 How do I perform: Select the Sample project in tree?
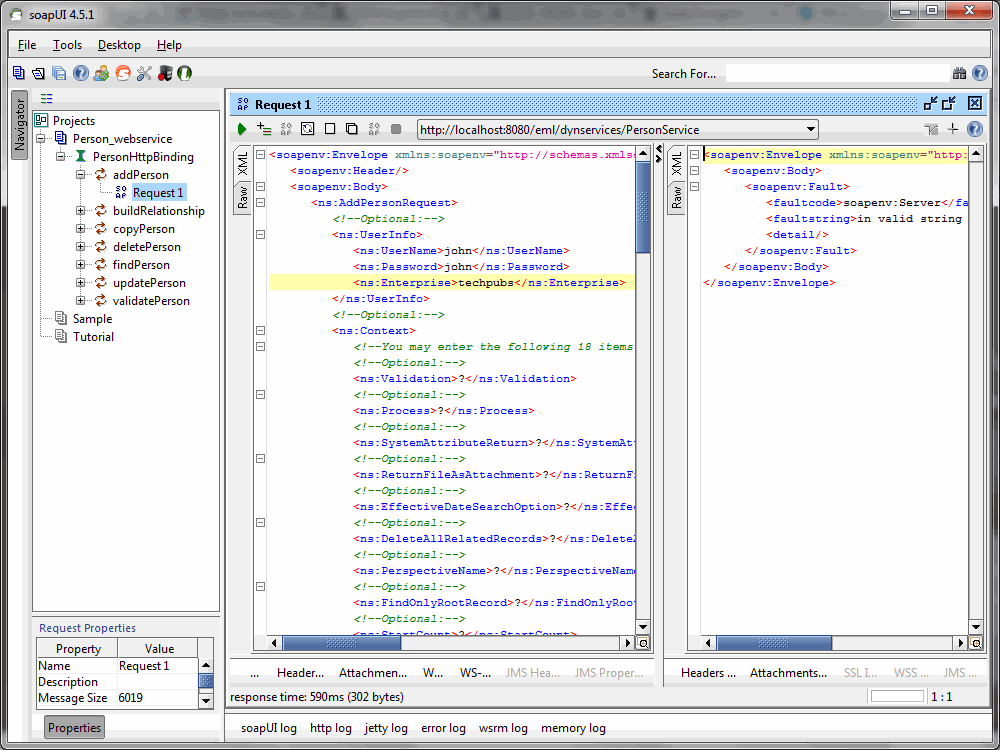pos(92,319)
